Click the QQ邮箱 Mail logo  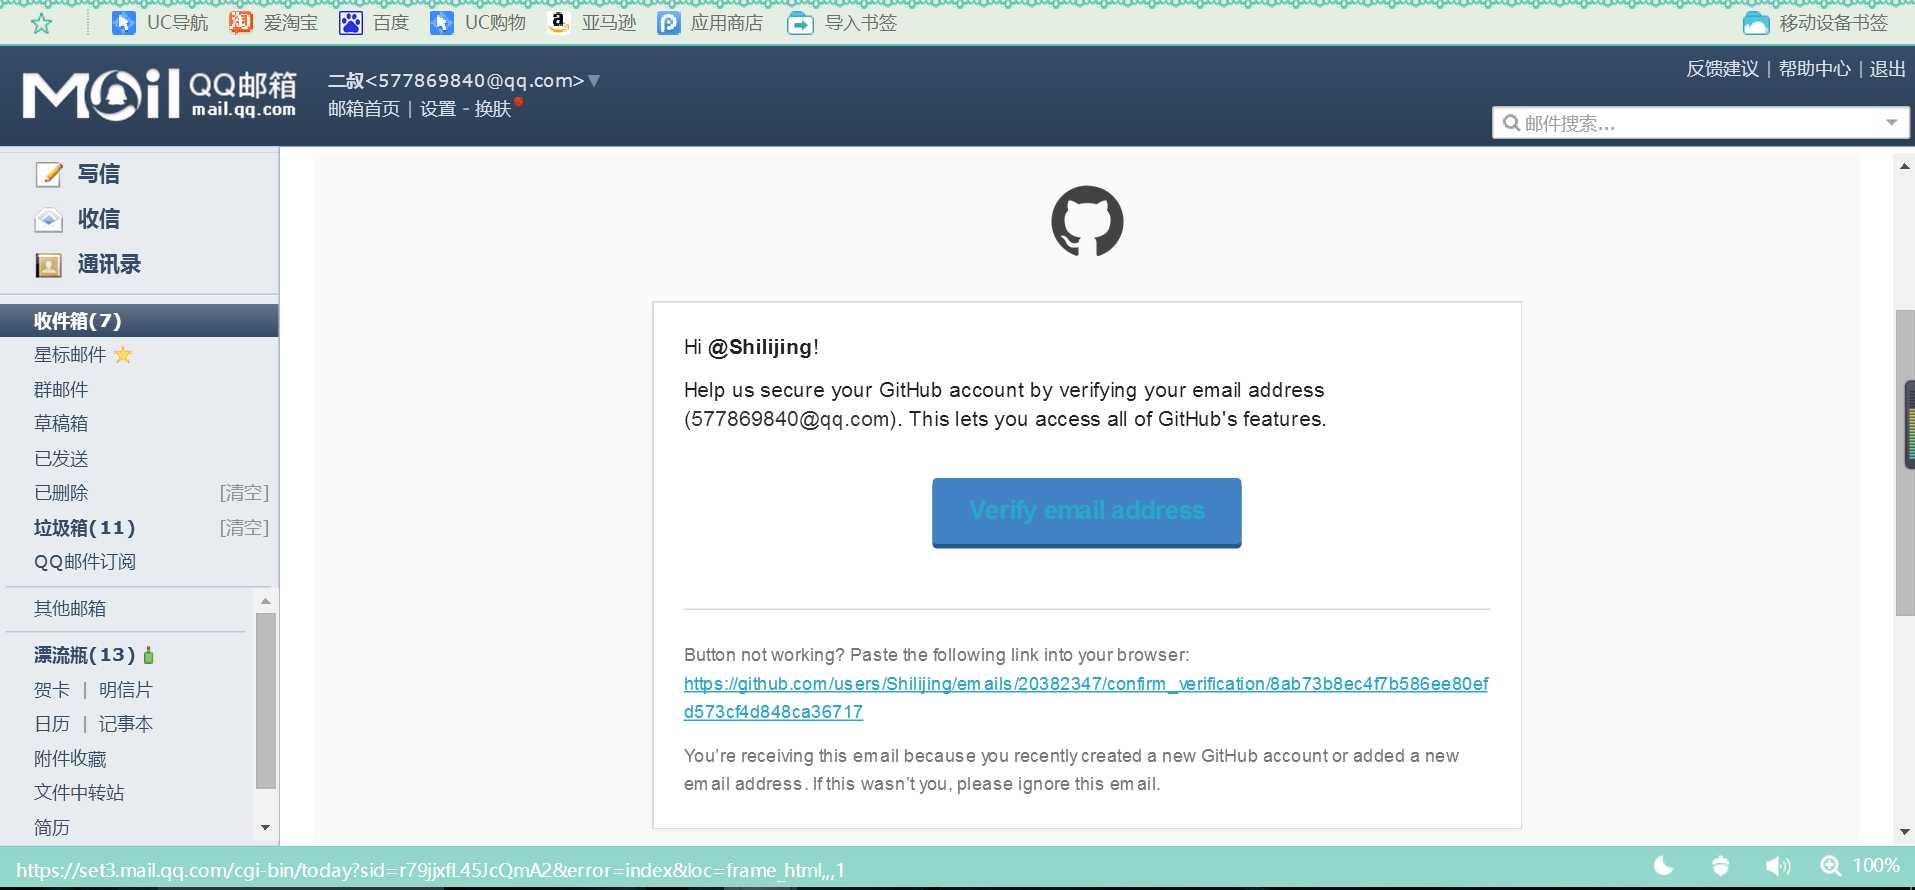click(x=160, y=95)
